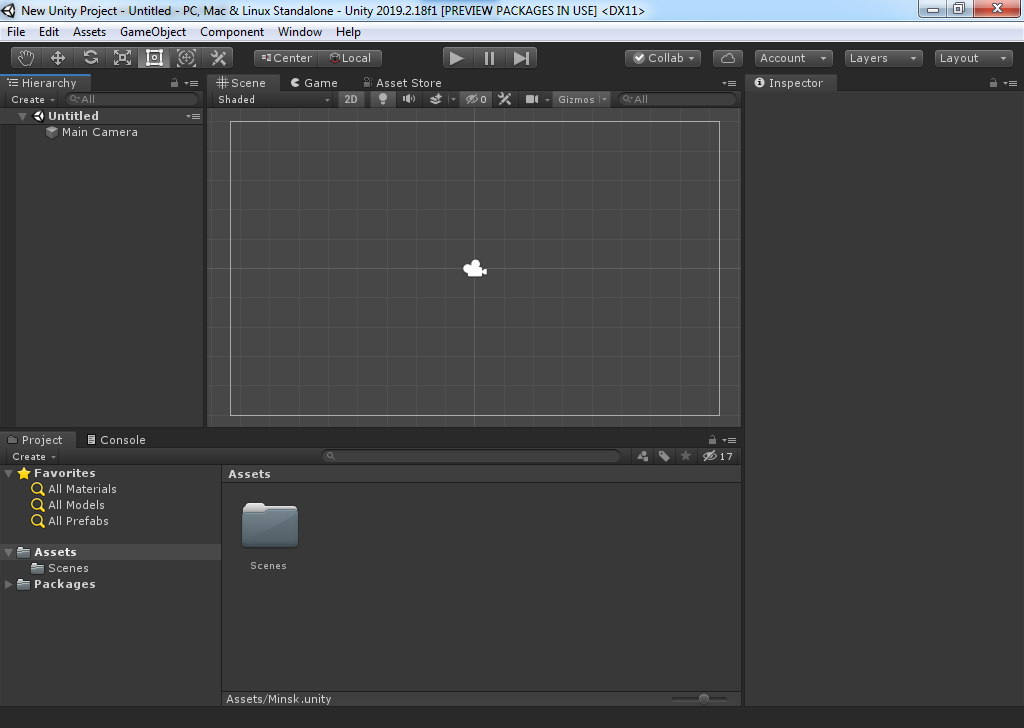Select the Hand tool
Viewport: 1024px width, 728px height.
coord(26,58)
